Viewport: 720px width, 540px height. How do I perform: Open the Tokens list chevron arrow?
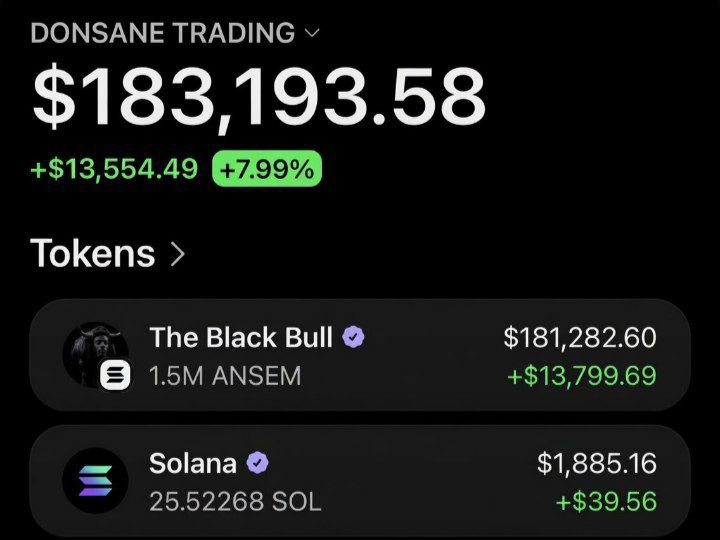[x=178, y=254]
